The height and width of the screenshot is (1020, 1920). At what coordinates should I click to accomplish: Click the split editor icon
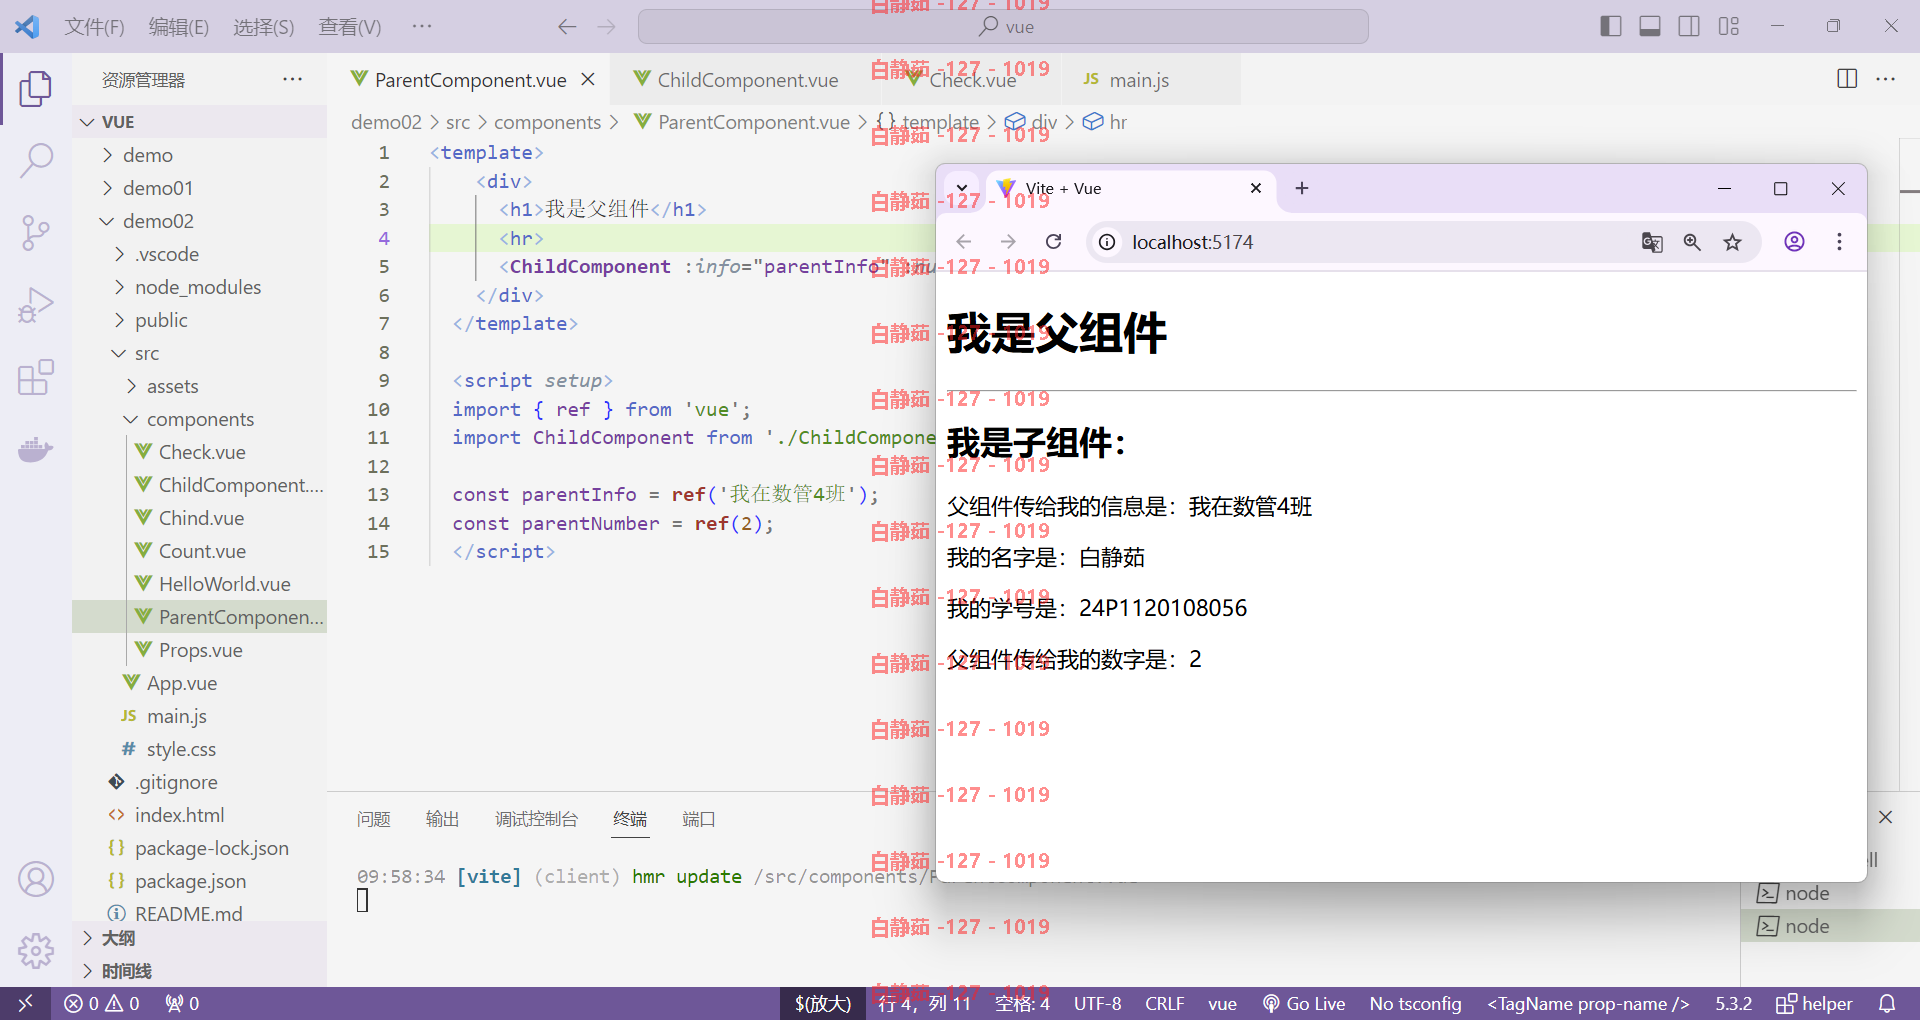pyautogui.click(x=1847, y=79)
